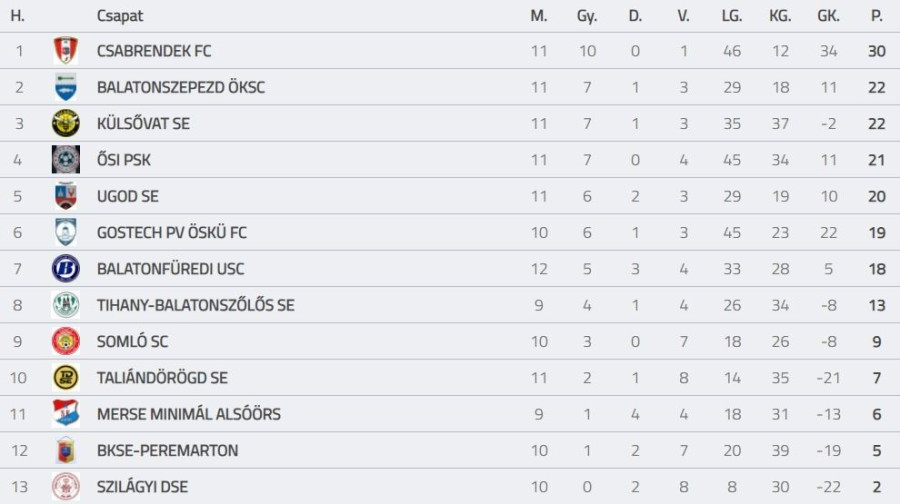The width and height of the screenshot is (900, 504).
Task: Click the Külsővat SE club crest
Action: click(x=65, y=123)
